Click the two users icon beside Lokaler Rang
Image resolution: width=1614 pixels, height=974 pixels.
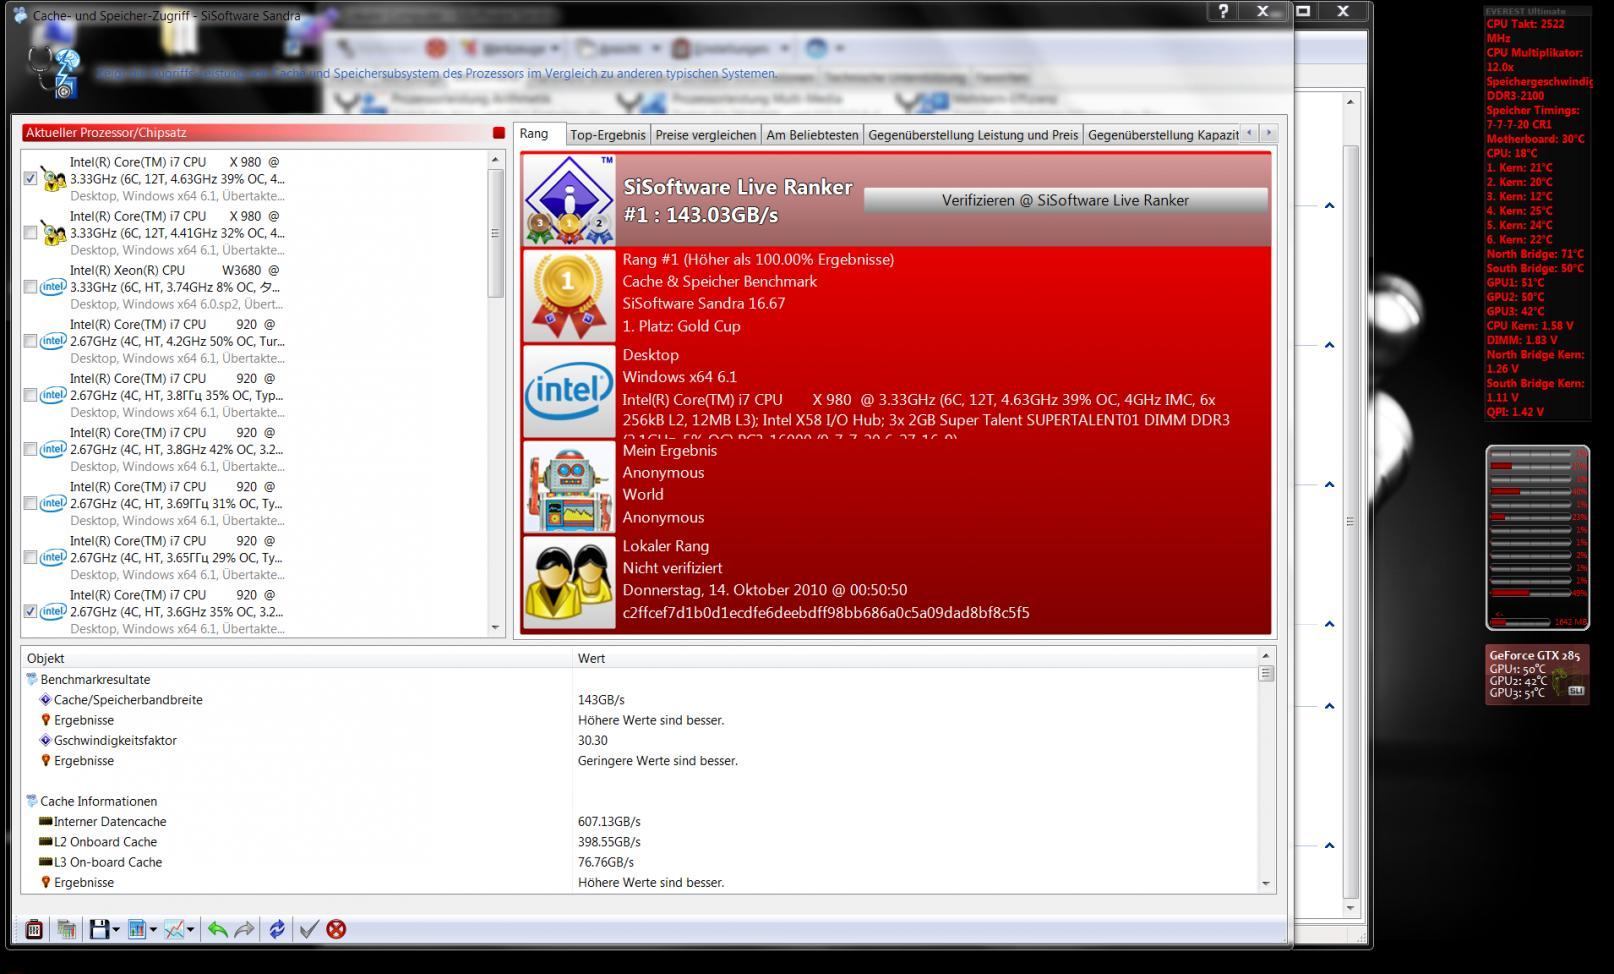click(x=569, y=582)
